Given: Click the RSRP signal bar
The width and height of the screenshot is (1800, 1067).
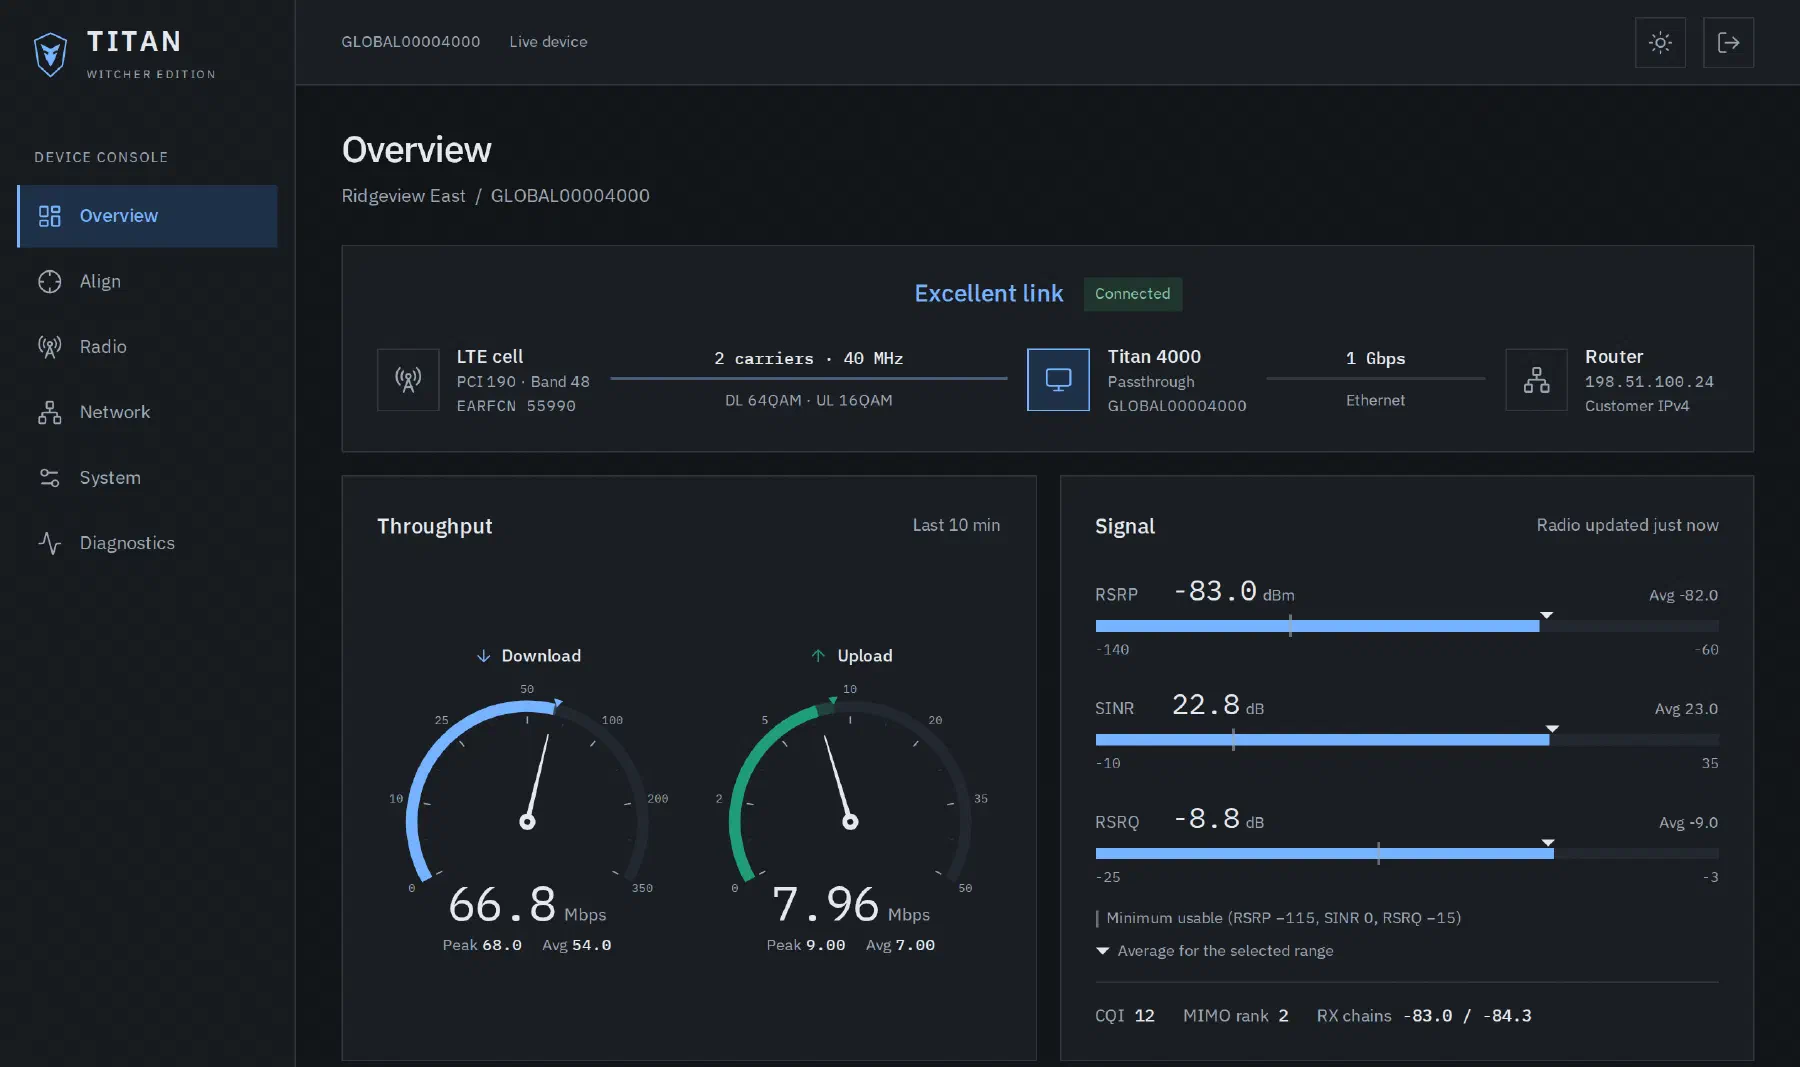Looking at the screenshot, I should pyautogui.click(x=1407, y=626).
